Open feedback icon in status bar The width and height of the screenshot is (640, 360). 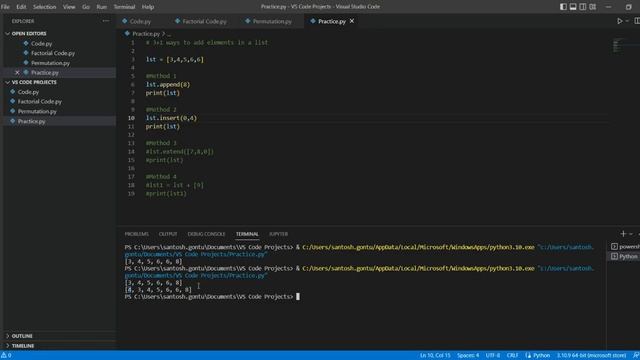pyautogui.click(x=636, y=356)
